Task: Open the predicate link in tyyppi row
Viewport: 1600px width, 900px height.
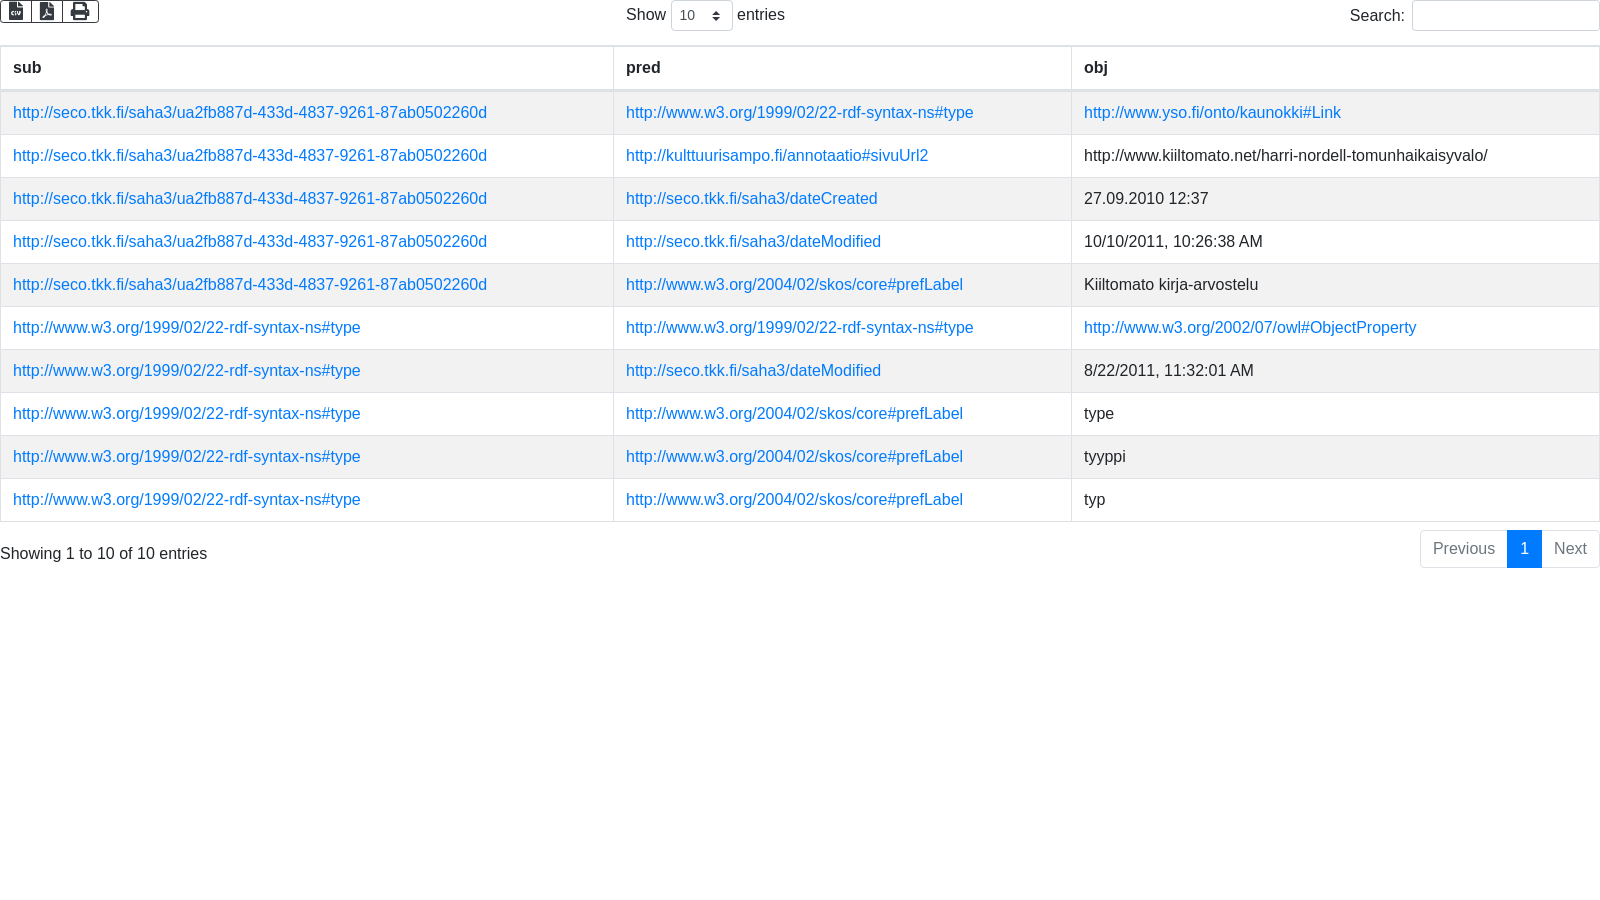Action: coord(794,457)
